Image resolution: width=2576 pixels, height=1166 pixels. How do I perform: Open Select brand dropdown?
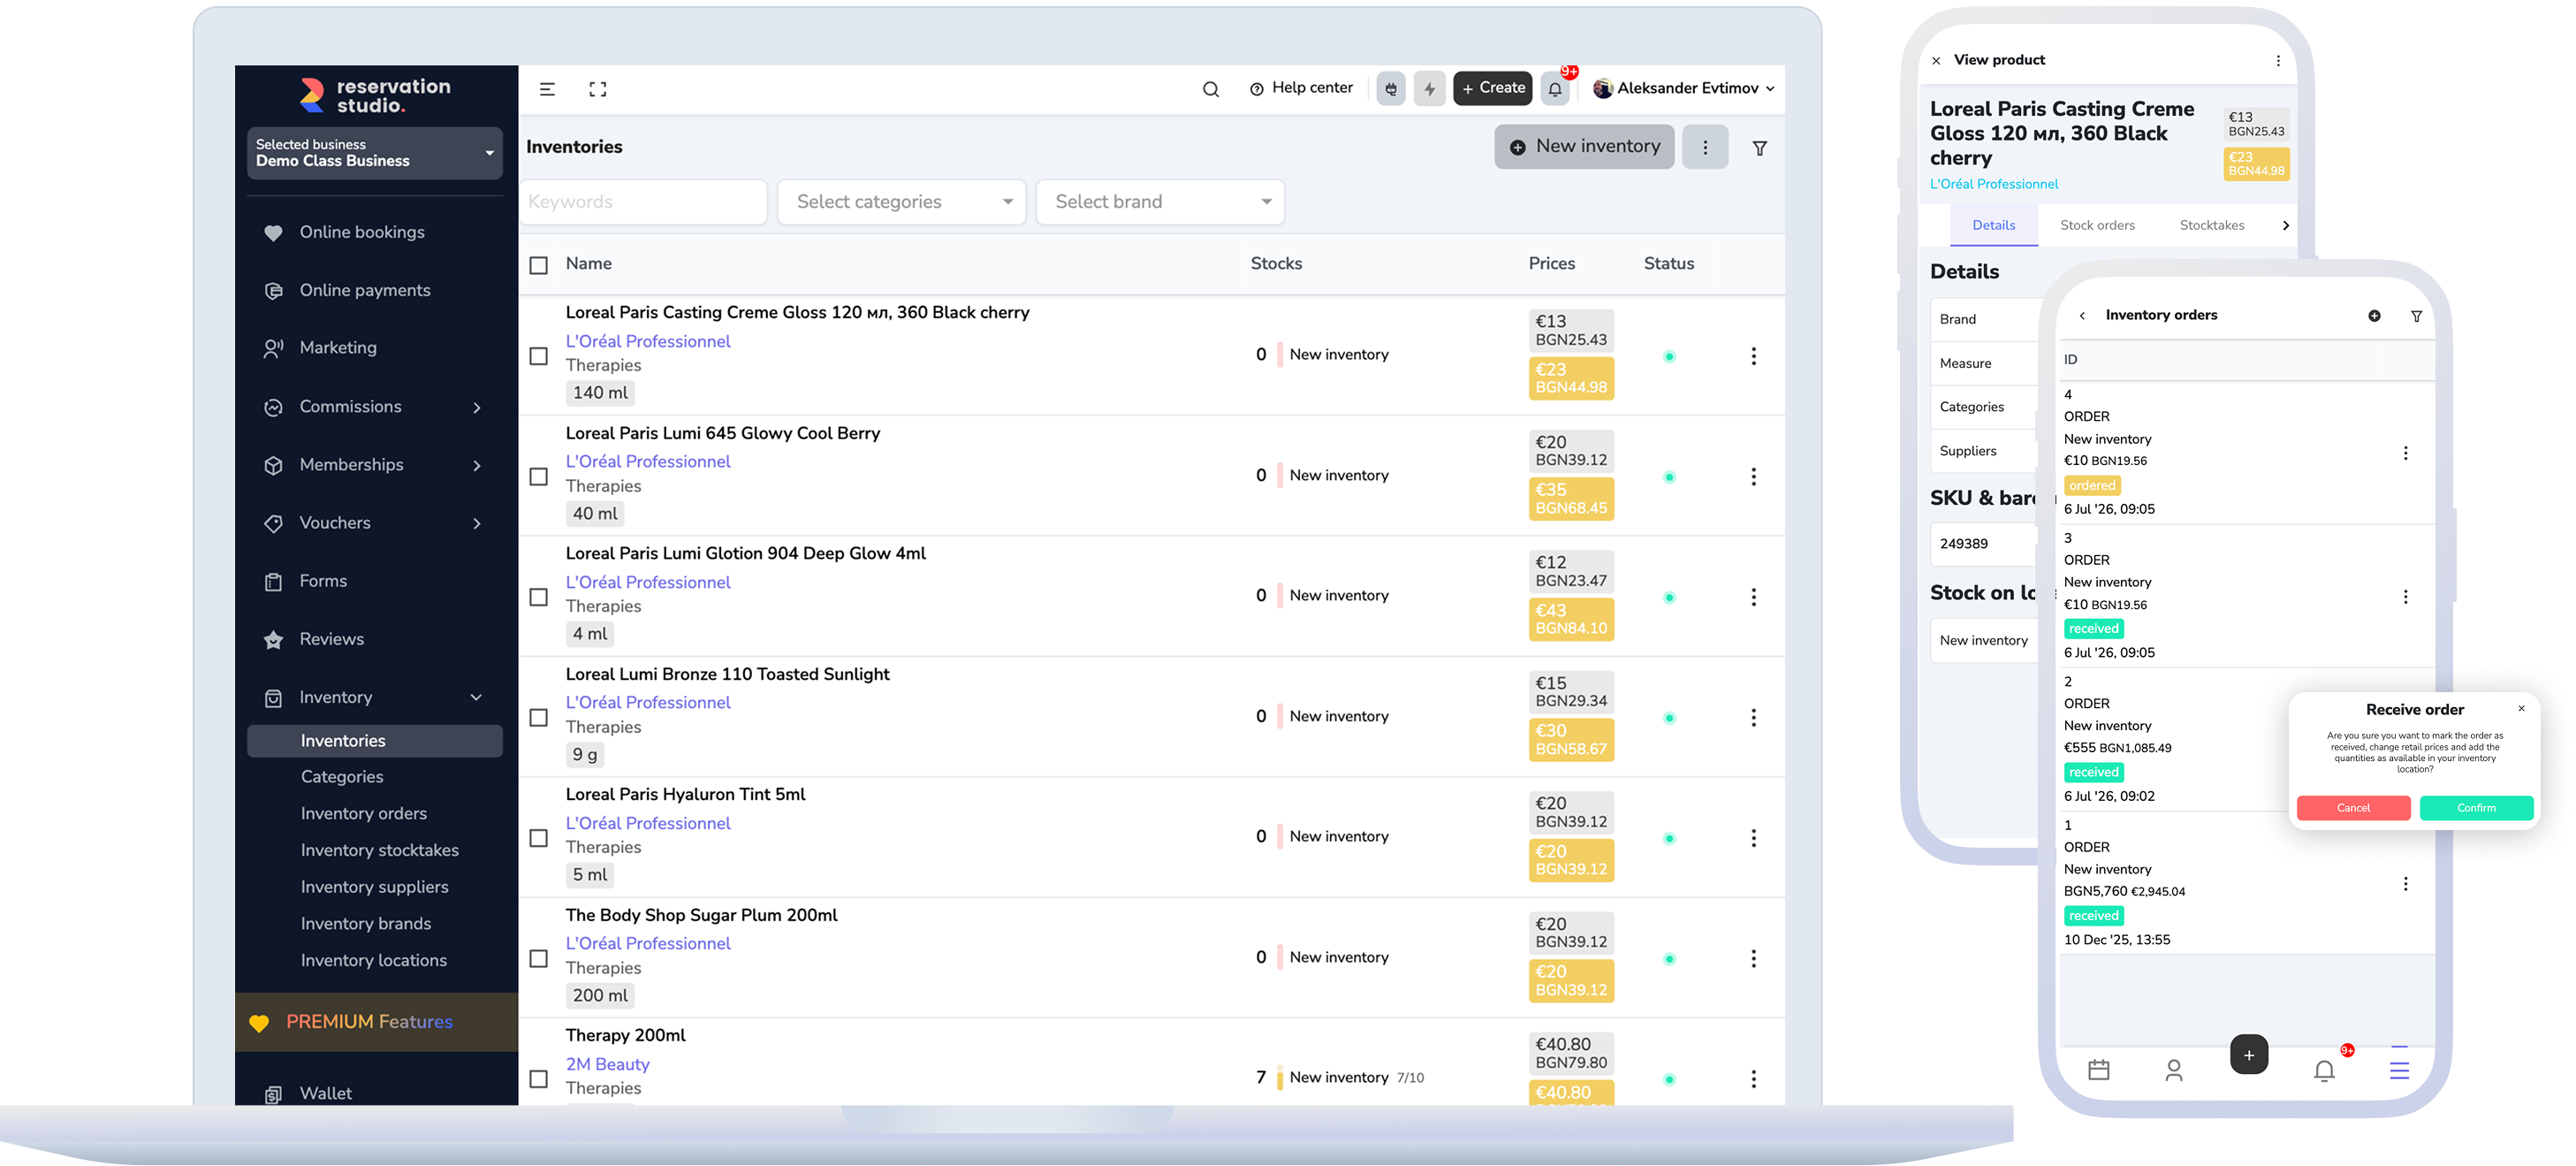point(1160,202)
